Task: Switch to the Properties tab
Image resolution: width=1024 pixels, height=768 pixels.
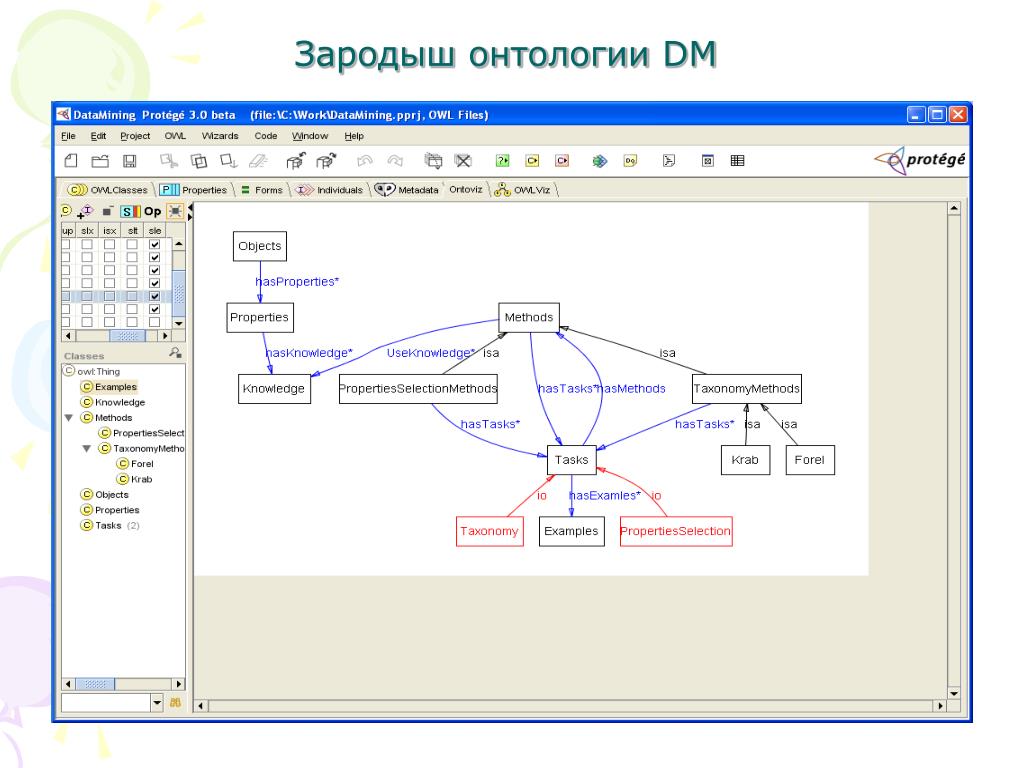Action: (x=194, y=190)
